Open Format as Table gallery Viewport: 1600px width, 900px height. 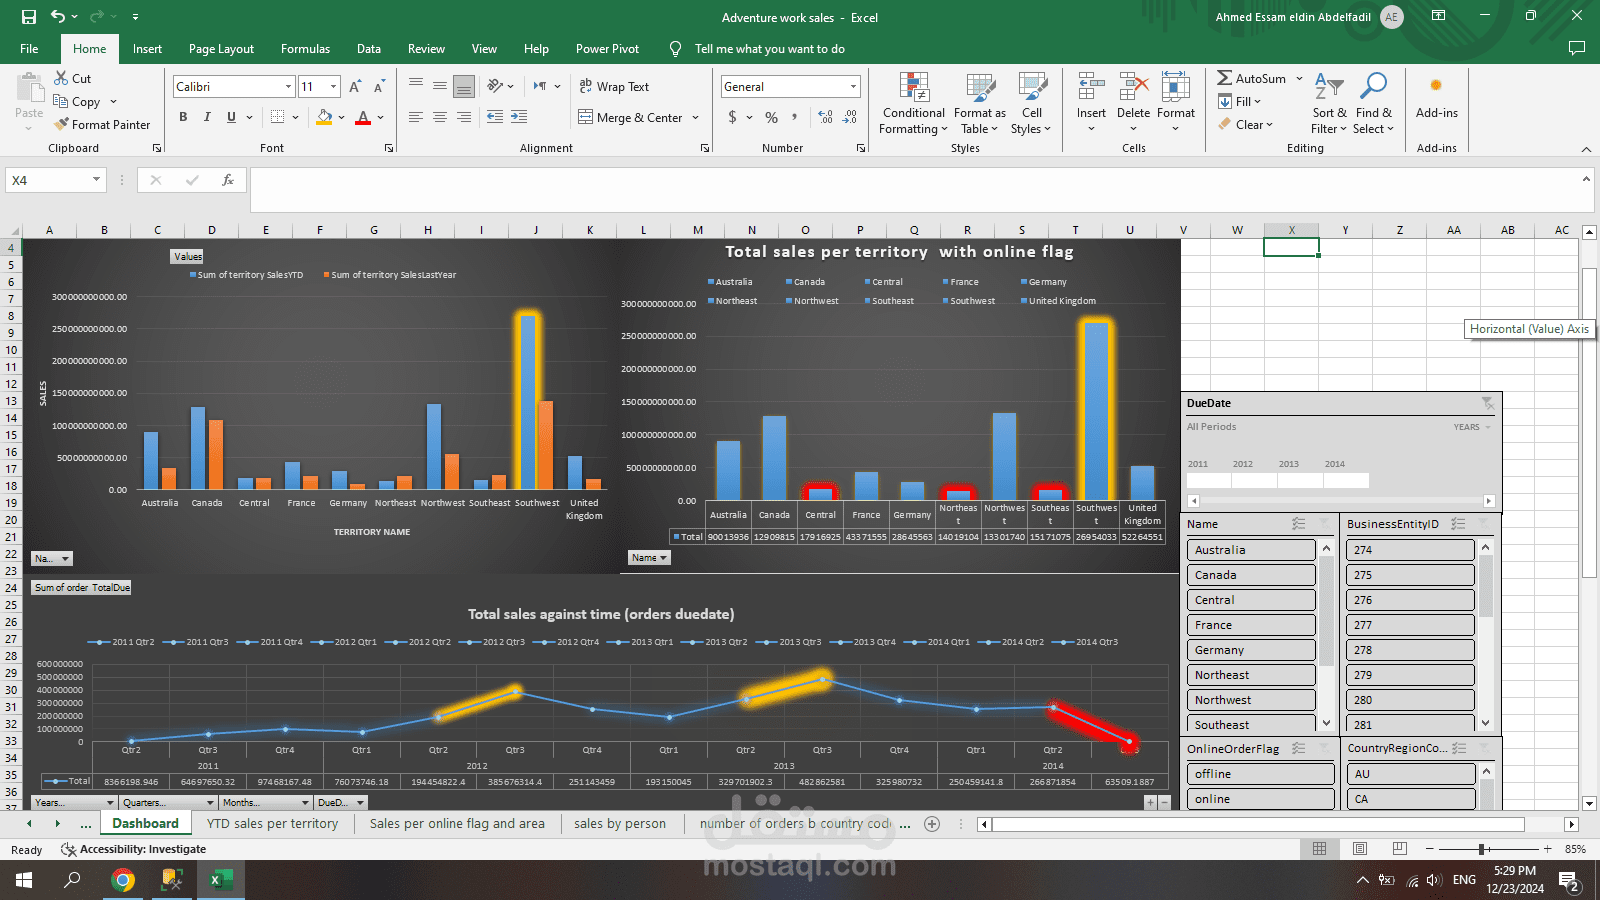(x=980, y=103)
